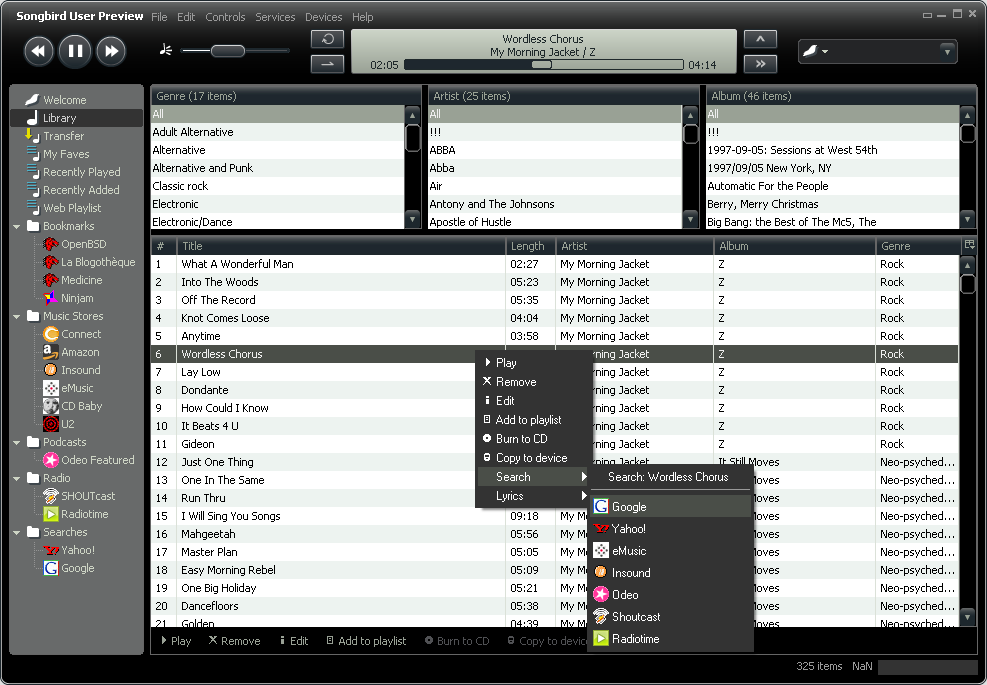Search Odeo from the Search submenu
Viewport: 987px width, 685px height.
pyautogui.click(x=670, y=594)
